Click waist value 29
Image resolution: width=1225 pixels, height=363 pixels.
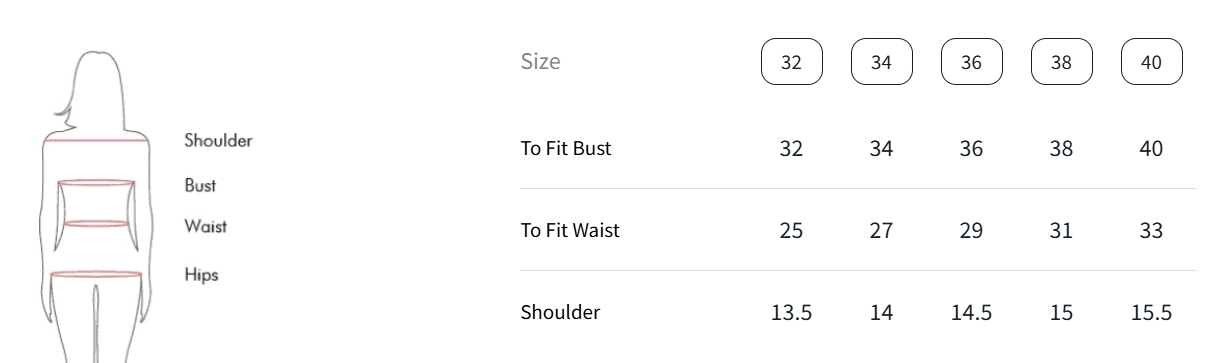971,230
